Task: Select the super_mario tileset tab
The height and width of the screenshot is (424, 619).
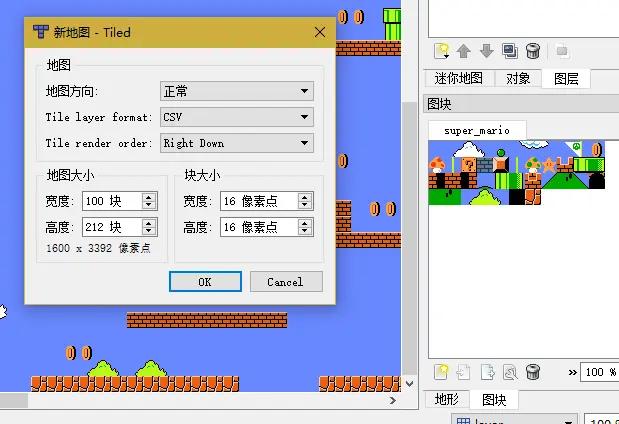Action: [x=477, y=130]
